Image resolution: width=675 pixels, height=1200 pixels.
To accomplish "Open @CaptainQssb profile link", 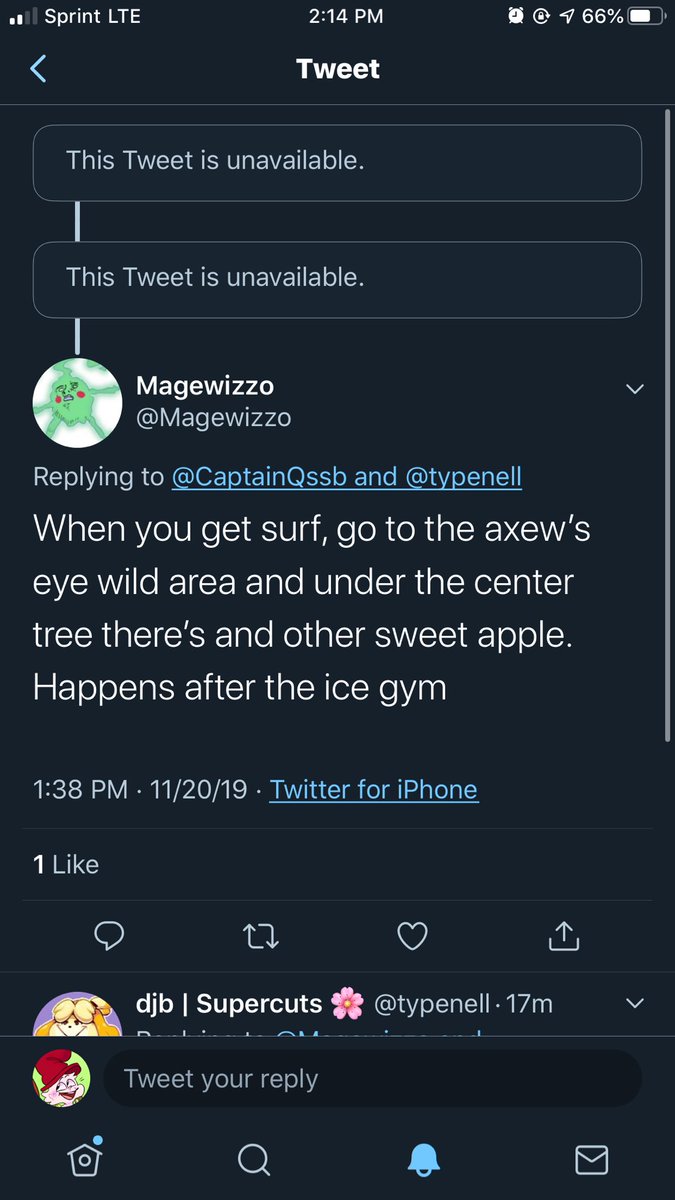I will 259,477.
